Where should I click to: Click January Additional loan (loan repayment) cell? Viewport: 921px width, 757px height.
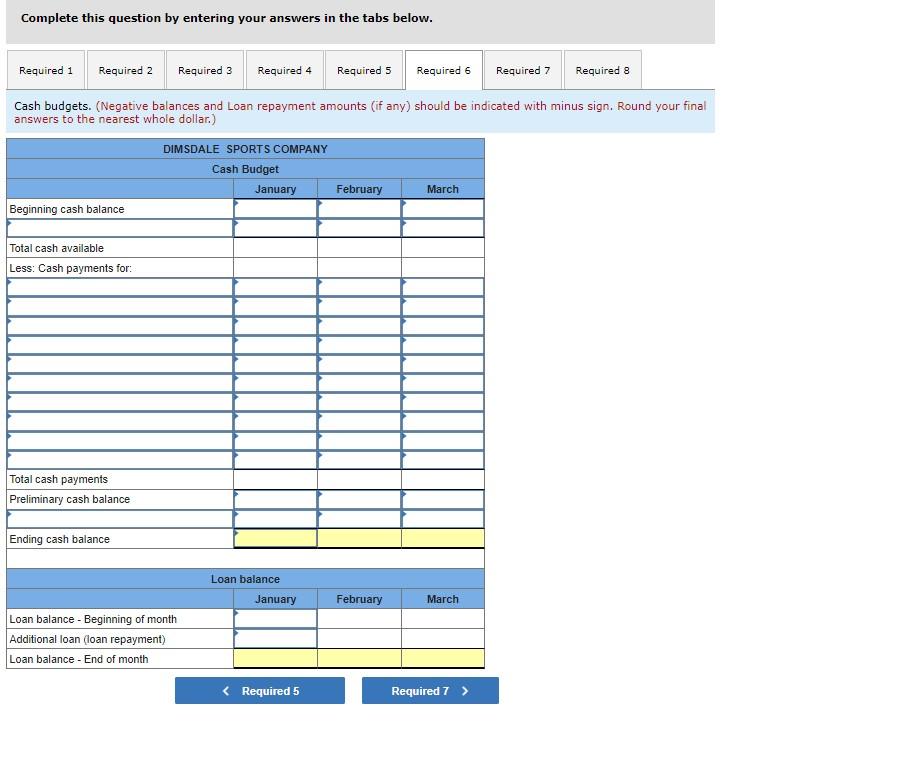275,638
